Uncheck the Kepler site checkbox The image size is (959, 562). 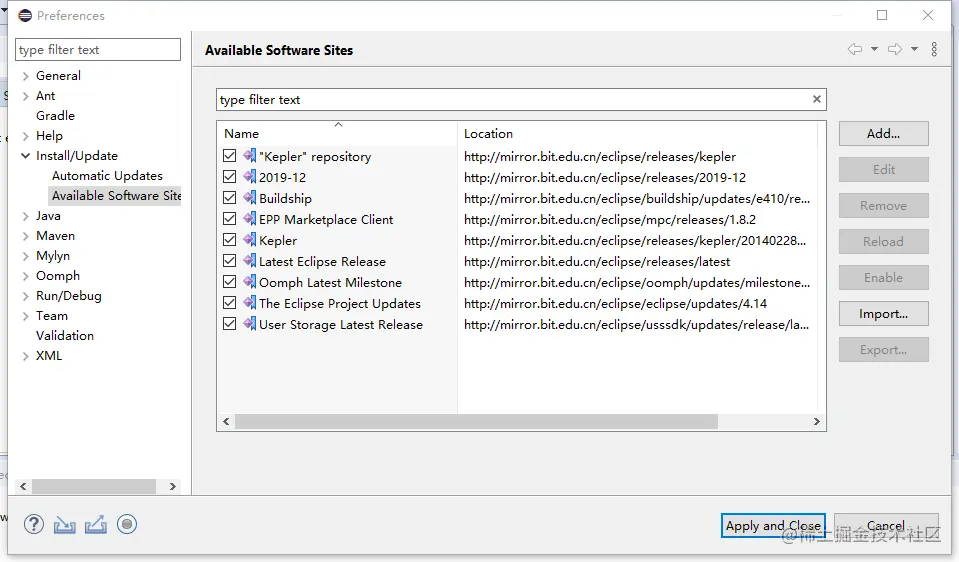point(229,239)
